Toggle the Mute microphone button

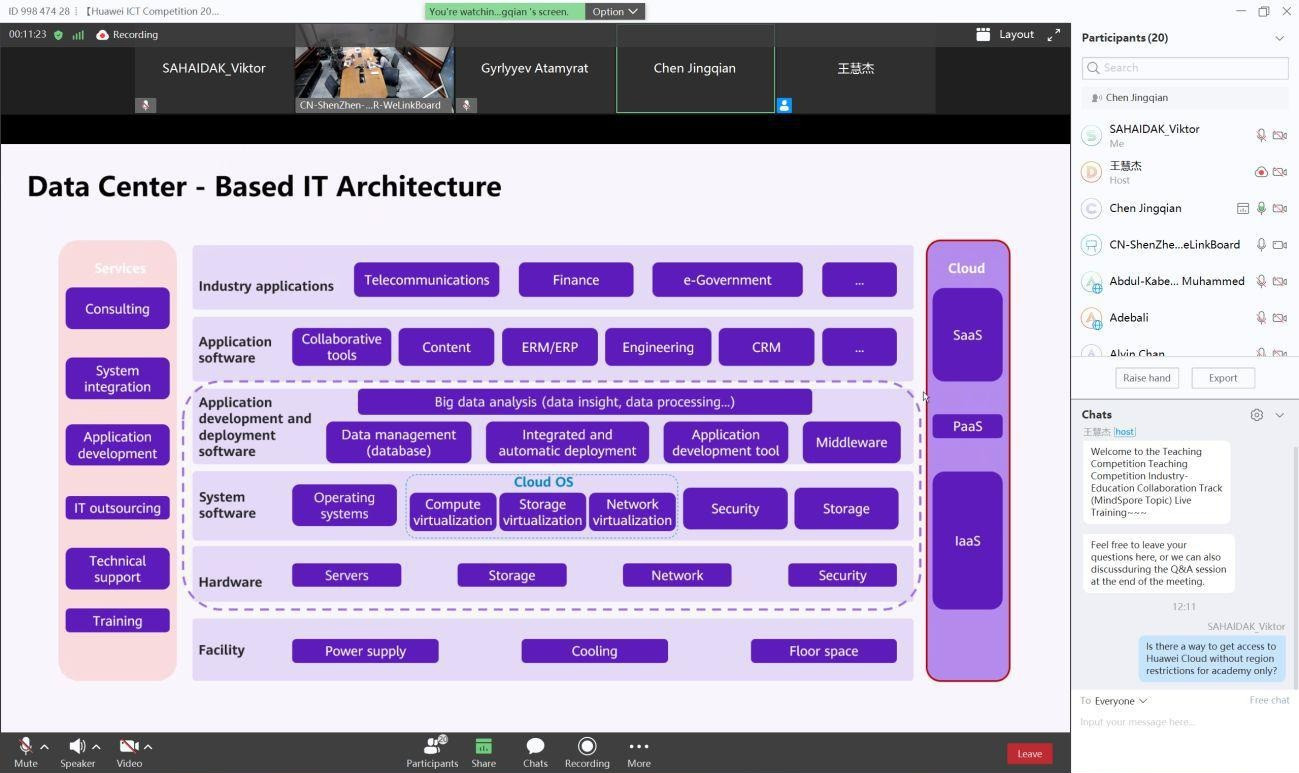25,747
